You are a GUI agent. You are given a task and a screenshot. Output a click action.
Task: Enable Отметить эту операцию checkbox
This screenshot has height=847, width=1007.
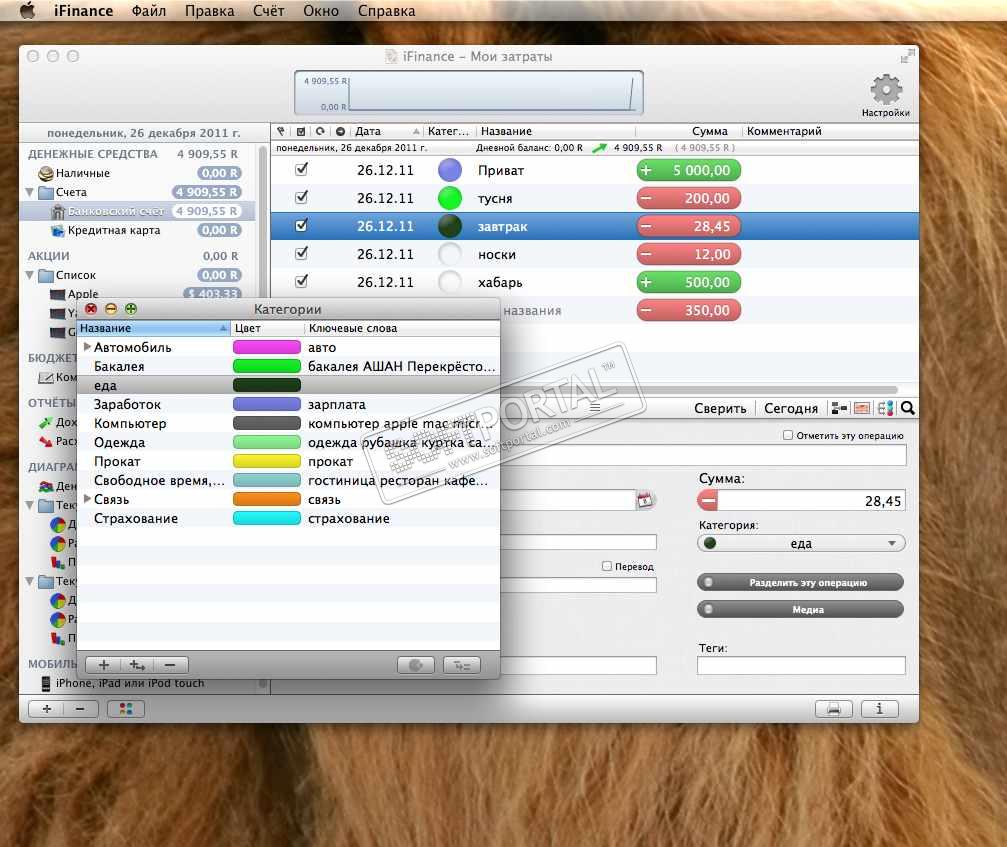[x=787, y=435]
